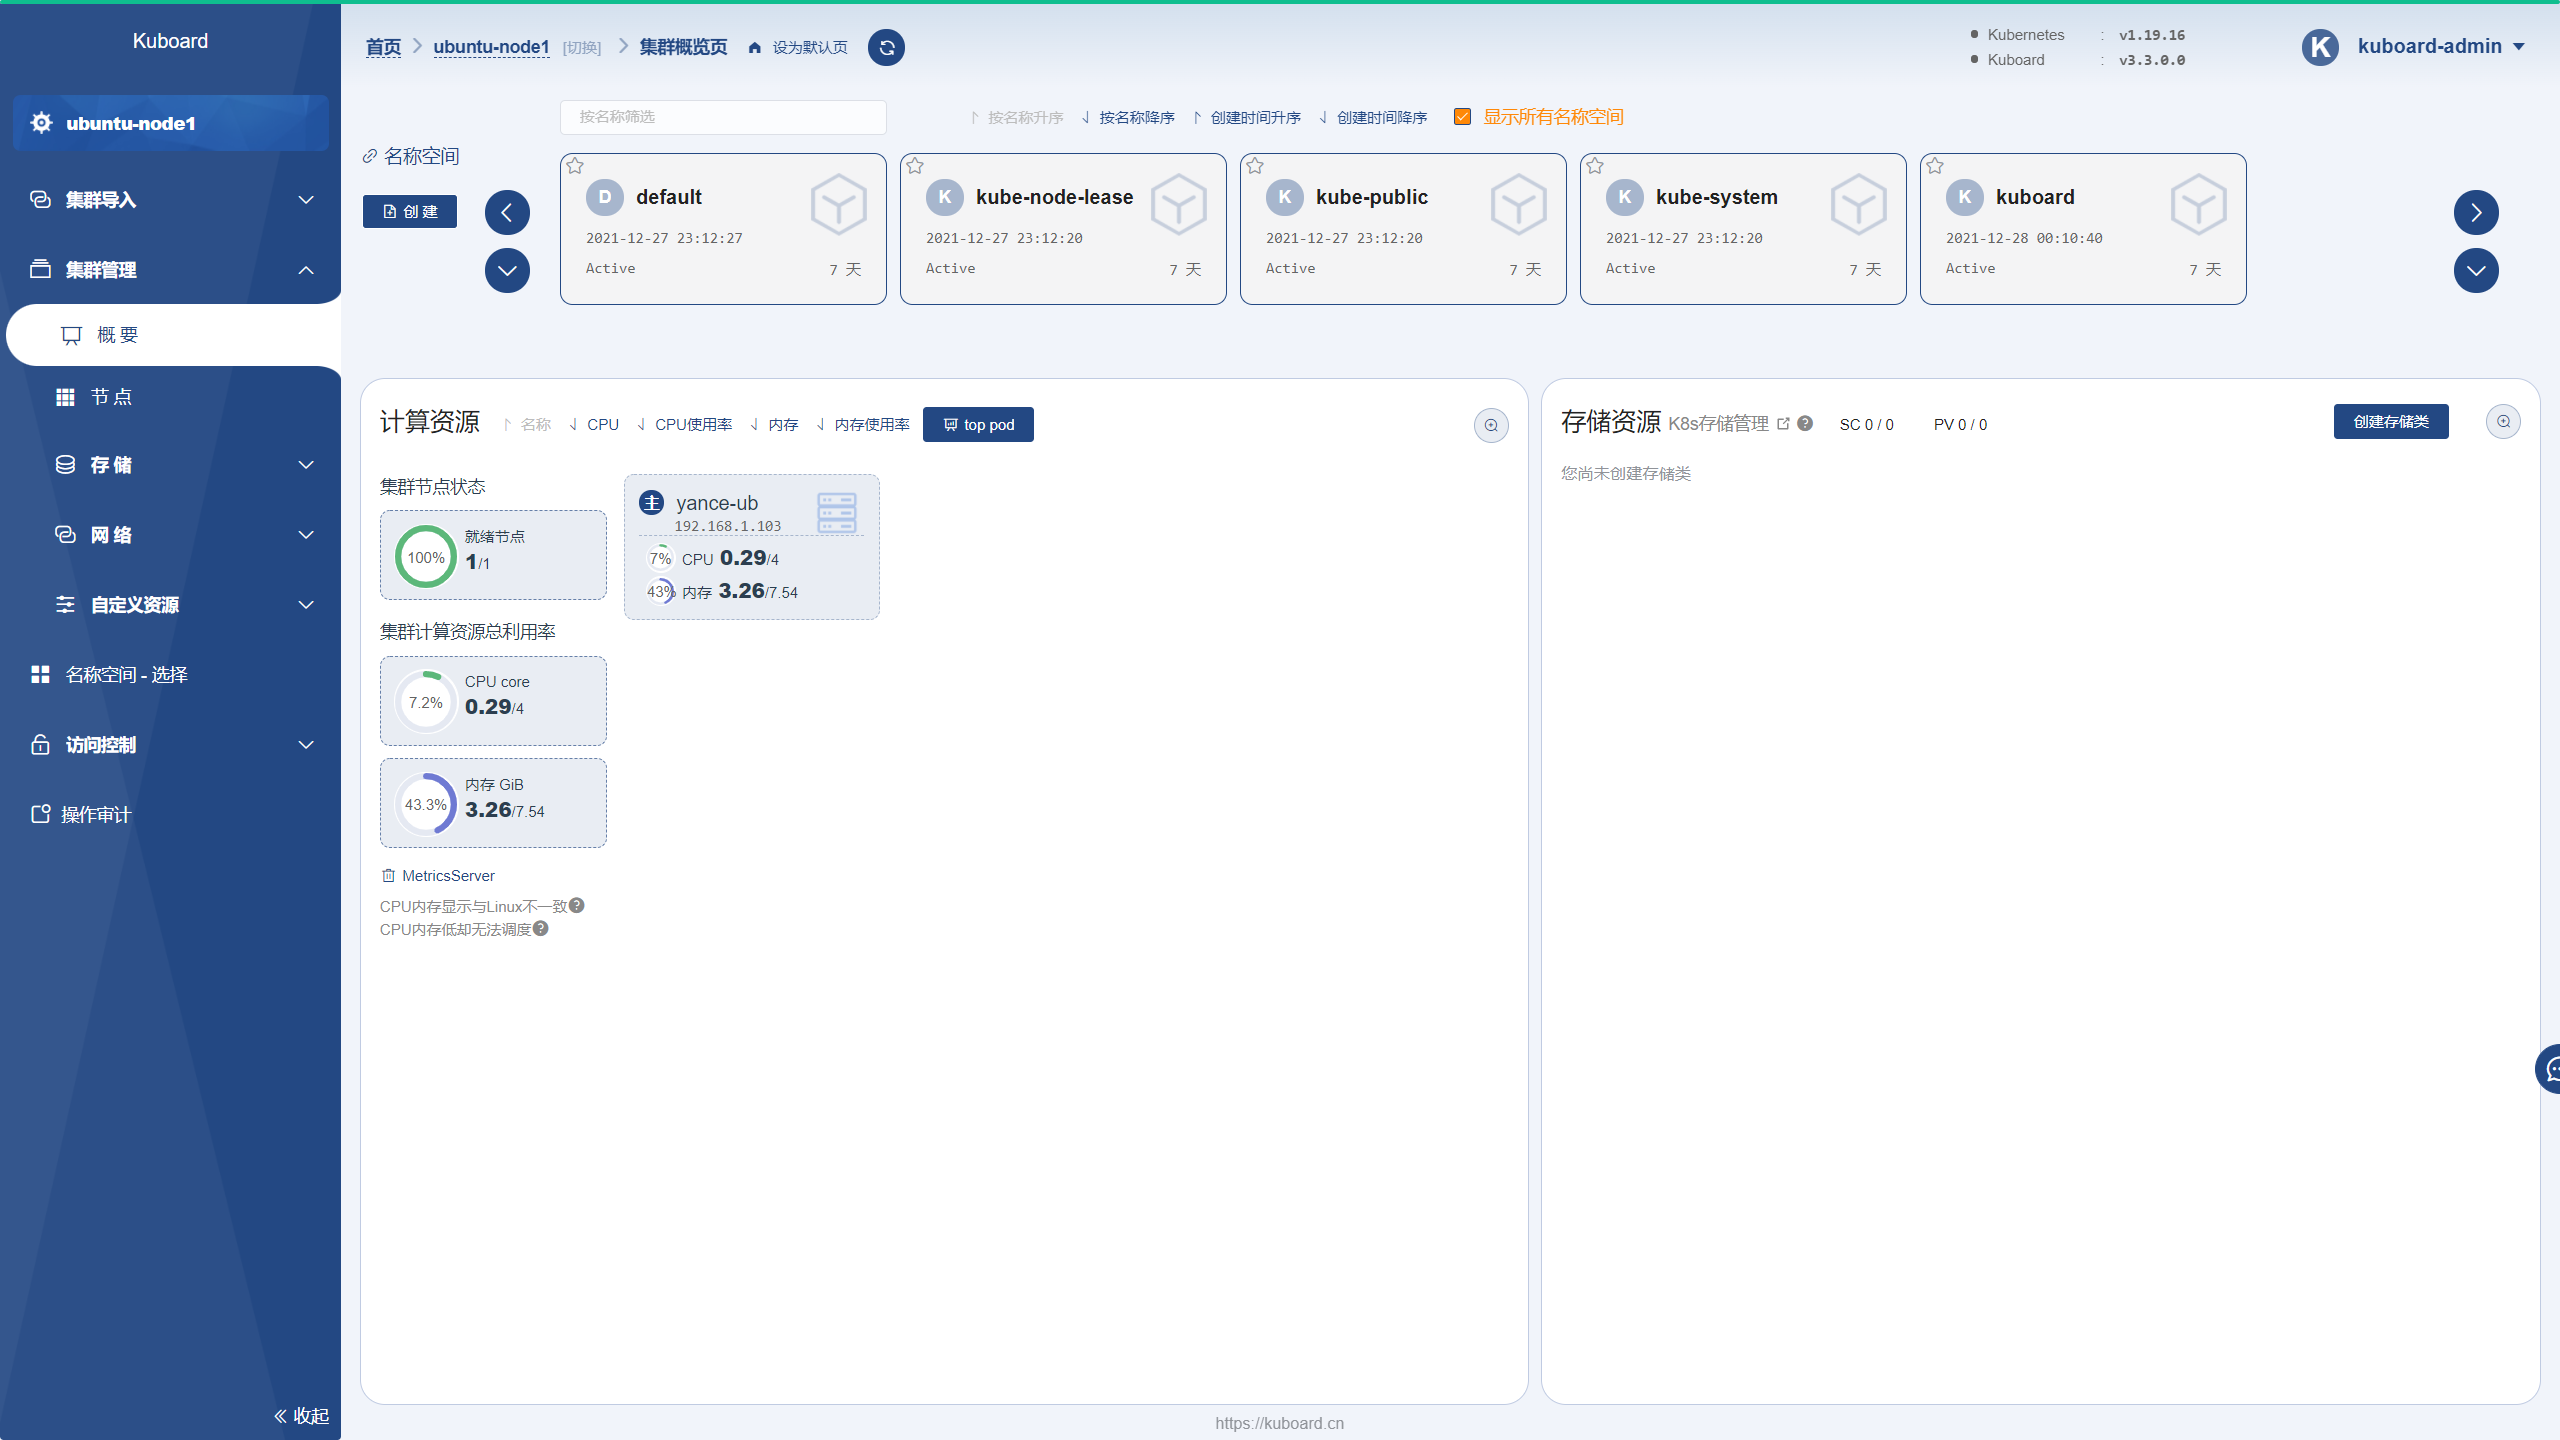Click the 创建 namespace button

[410, 211]
